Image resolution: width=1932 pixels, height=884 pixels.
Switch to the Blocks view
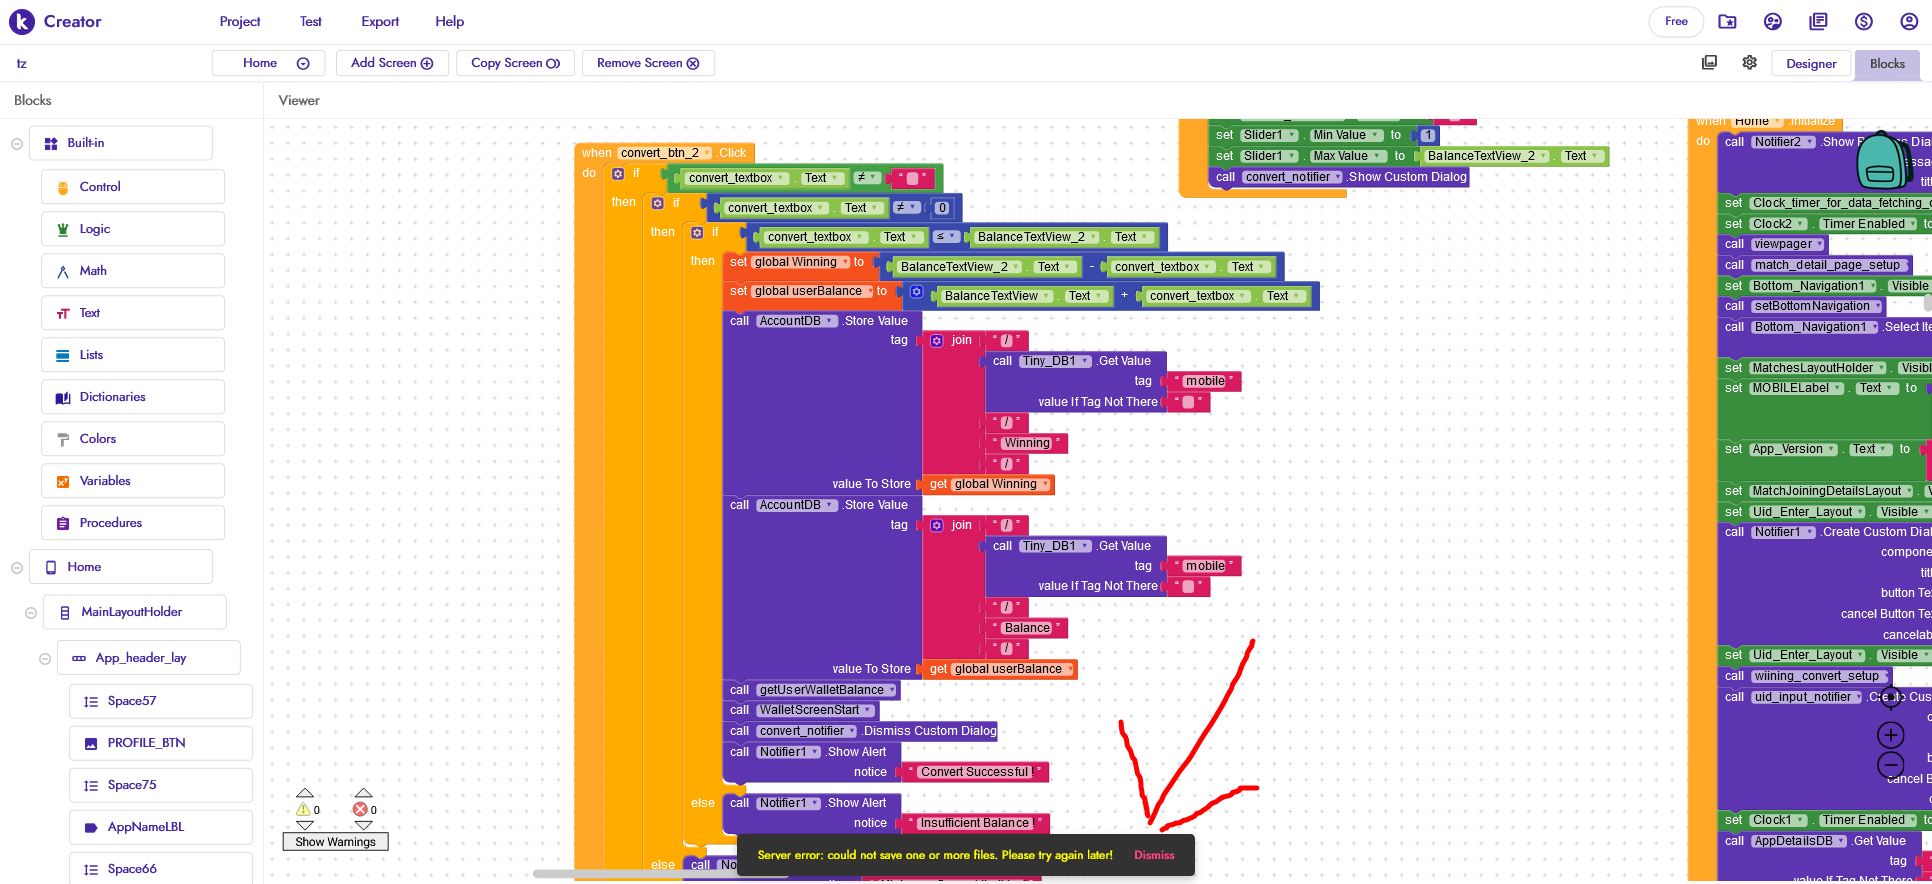[x=1887, y=64]
